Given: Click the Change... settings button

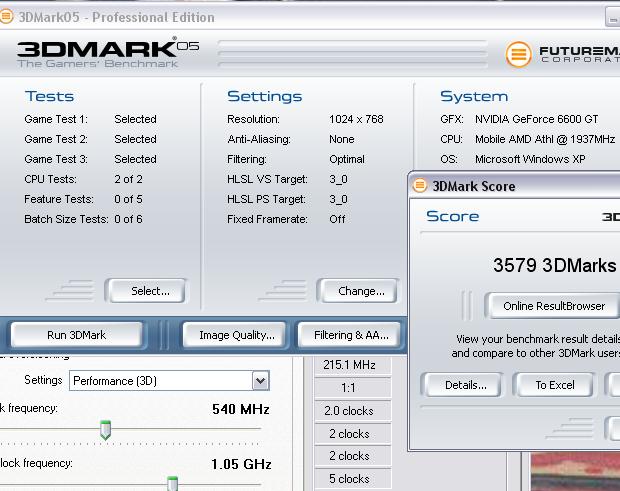Looking at the screenshot, I should [358, 291].
